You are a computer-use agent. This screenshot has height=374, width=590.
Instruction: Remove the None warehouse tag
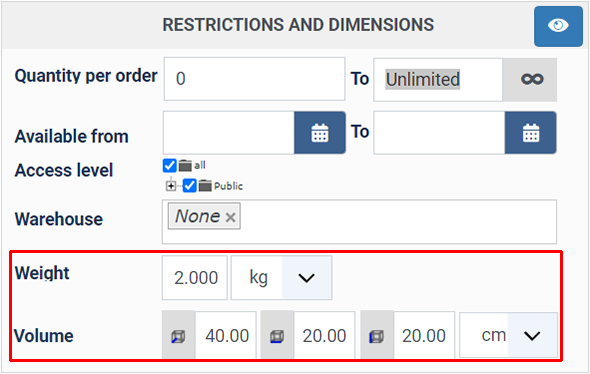coord(230,217)
